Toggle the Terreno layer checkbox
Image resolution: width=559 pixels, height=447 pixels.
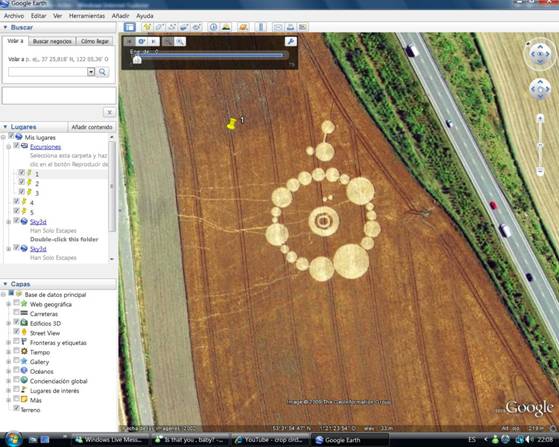pyautogui.click(x=16, y=408)
